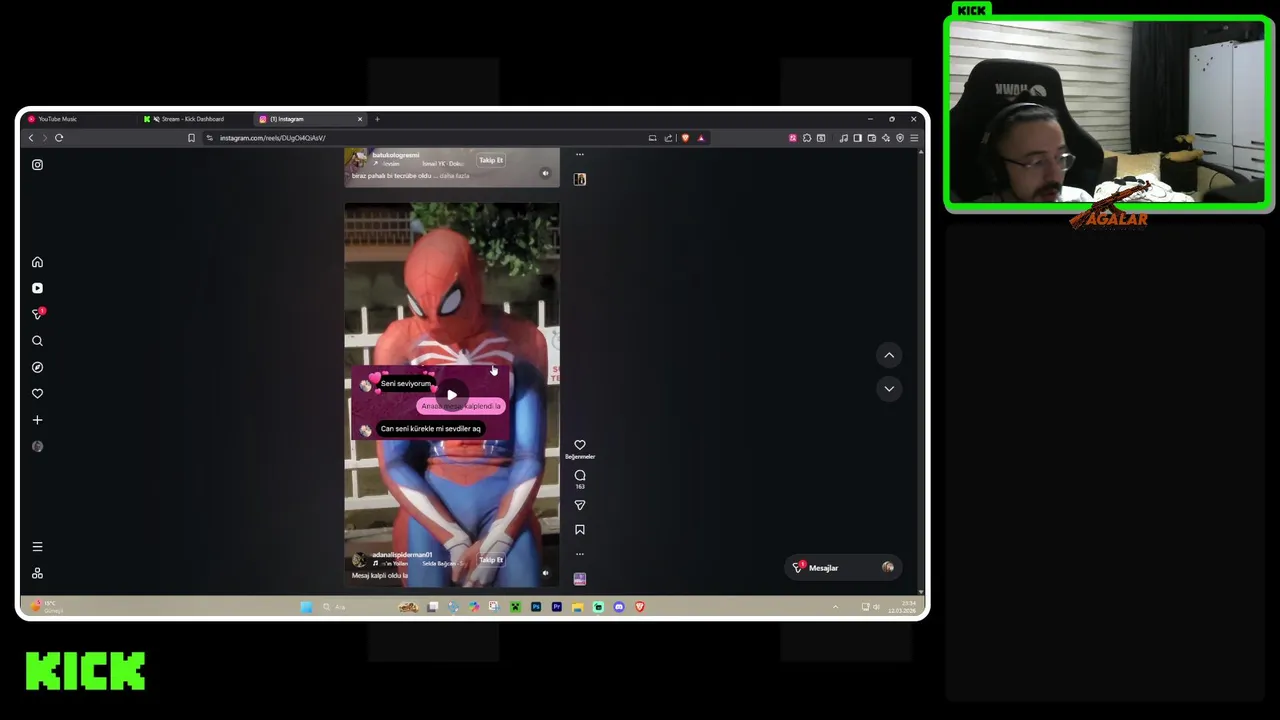Viewport: 1280px width, 720px height.
Task: Open adanalispiderman01 profile link
Action: tap(402, 555)
